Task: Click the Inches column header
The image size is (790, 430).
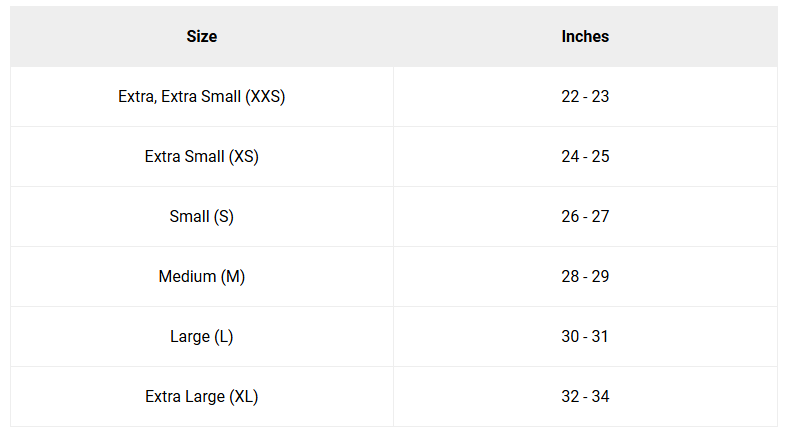Action: point(585,37)
